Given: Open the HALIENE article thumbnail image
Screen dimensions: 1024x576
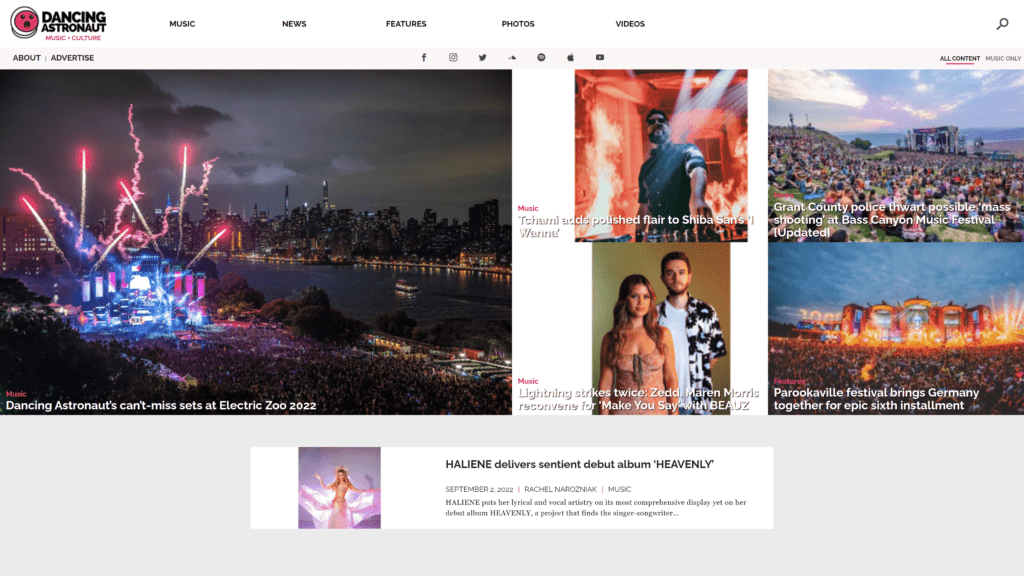Looking at the screenshot, I should (340, 488).
